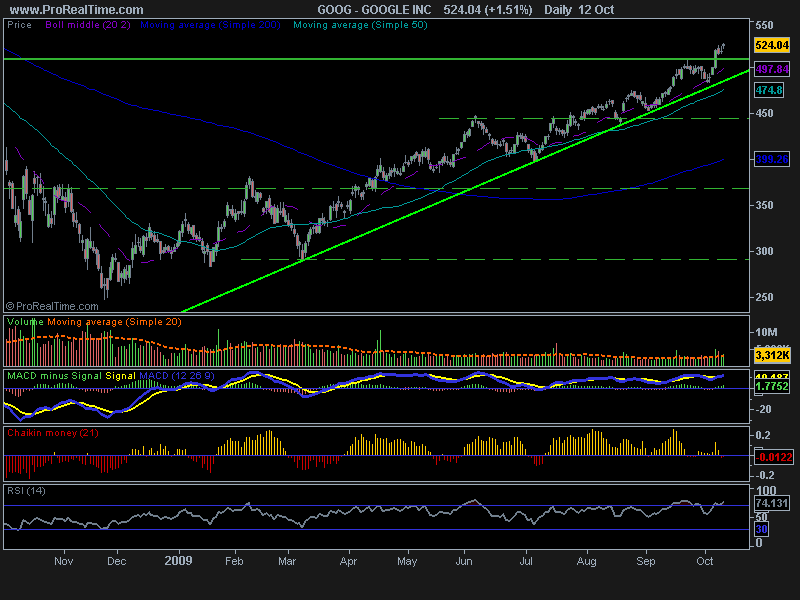Click the 10M volume axis label
The image size is (800, 600).
pos(766,332)
